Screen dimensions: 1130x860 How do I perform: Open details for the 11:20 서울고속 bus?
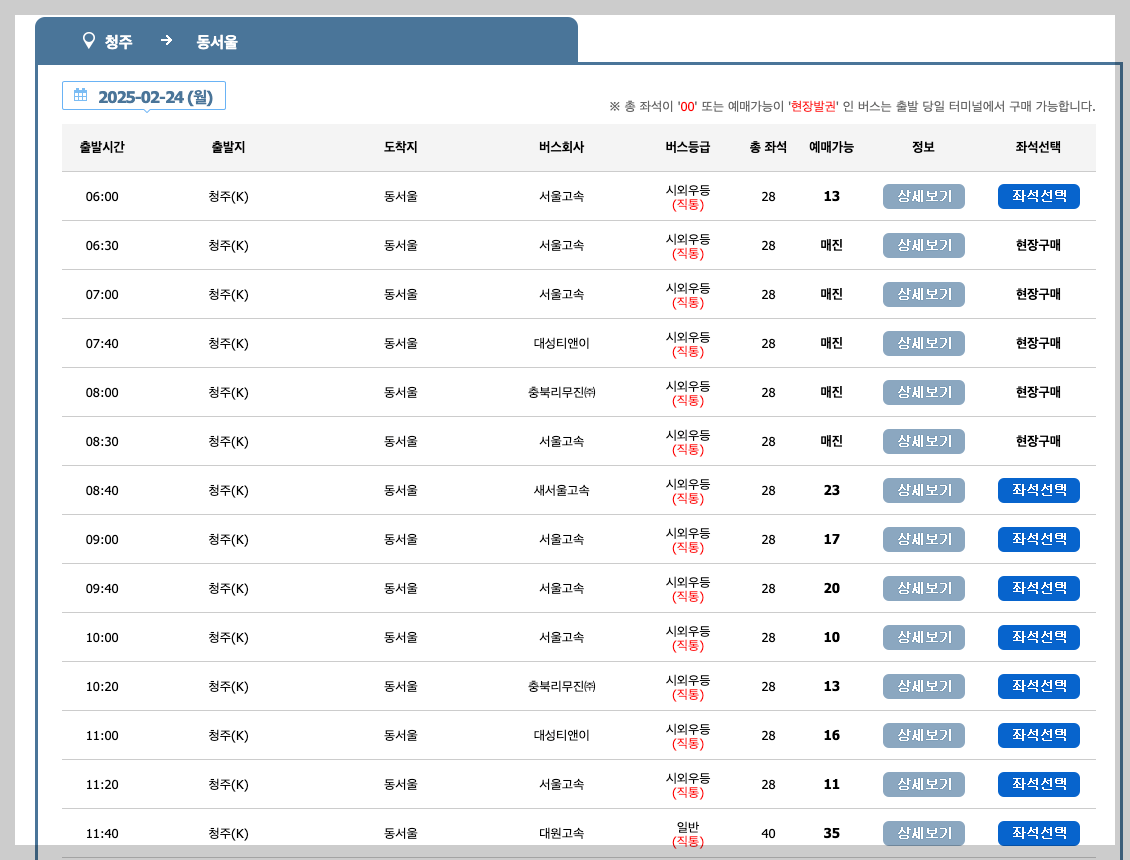923,784
